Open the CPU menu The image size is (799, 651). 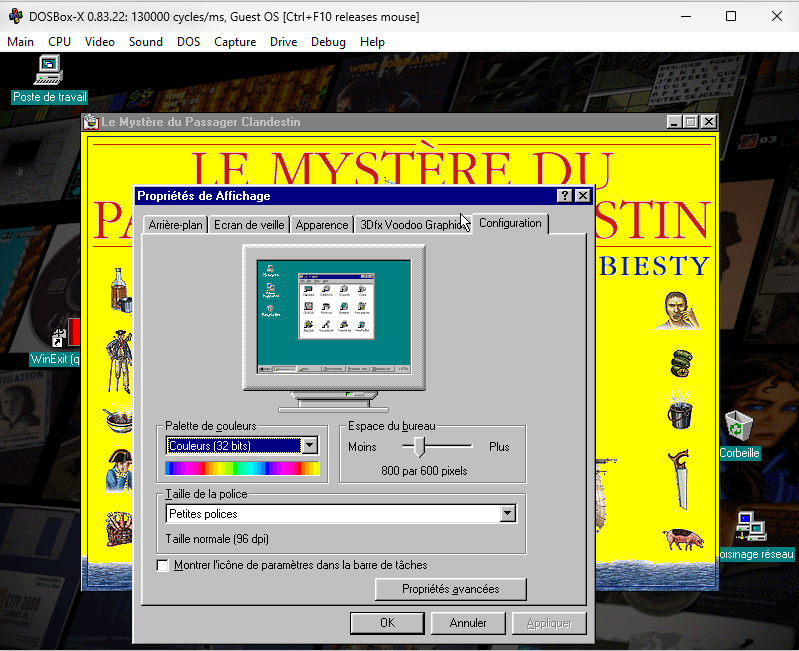click(x=59, y=42)
